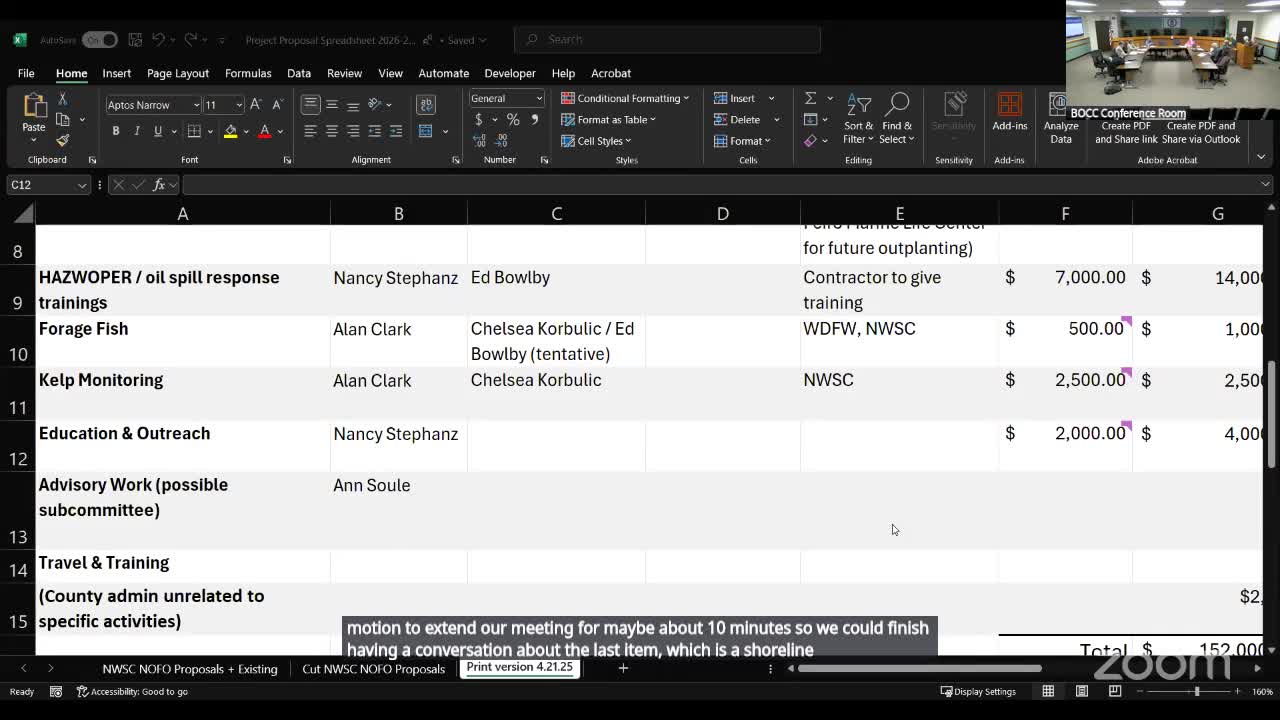This screenshot has width=1280, height=720.
Task: Click the Cut scissors icon
Action: (62, 99)
